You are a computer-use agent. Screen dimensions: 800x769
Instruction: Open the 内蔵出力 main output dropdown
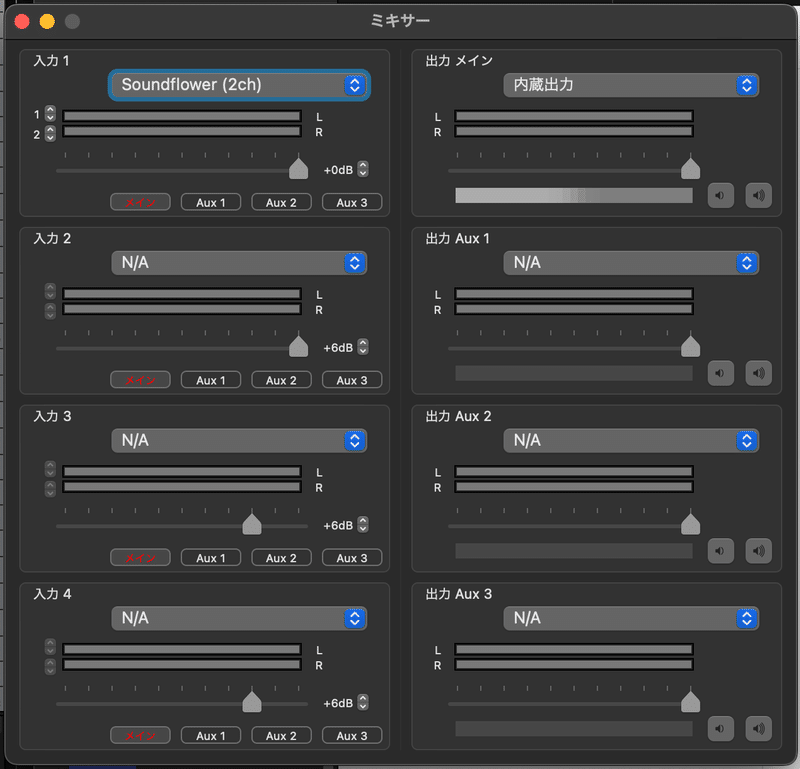[631, 85]
